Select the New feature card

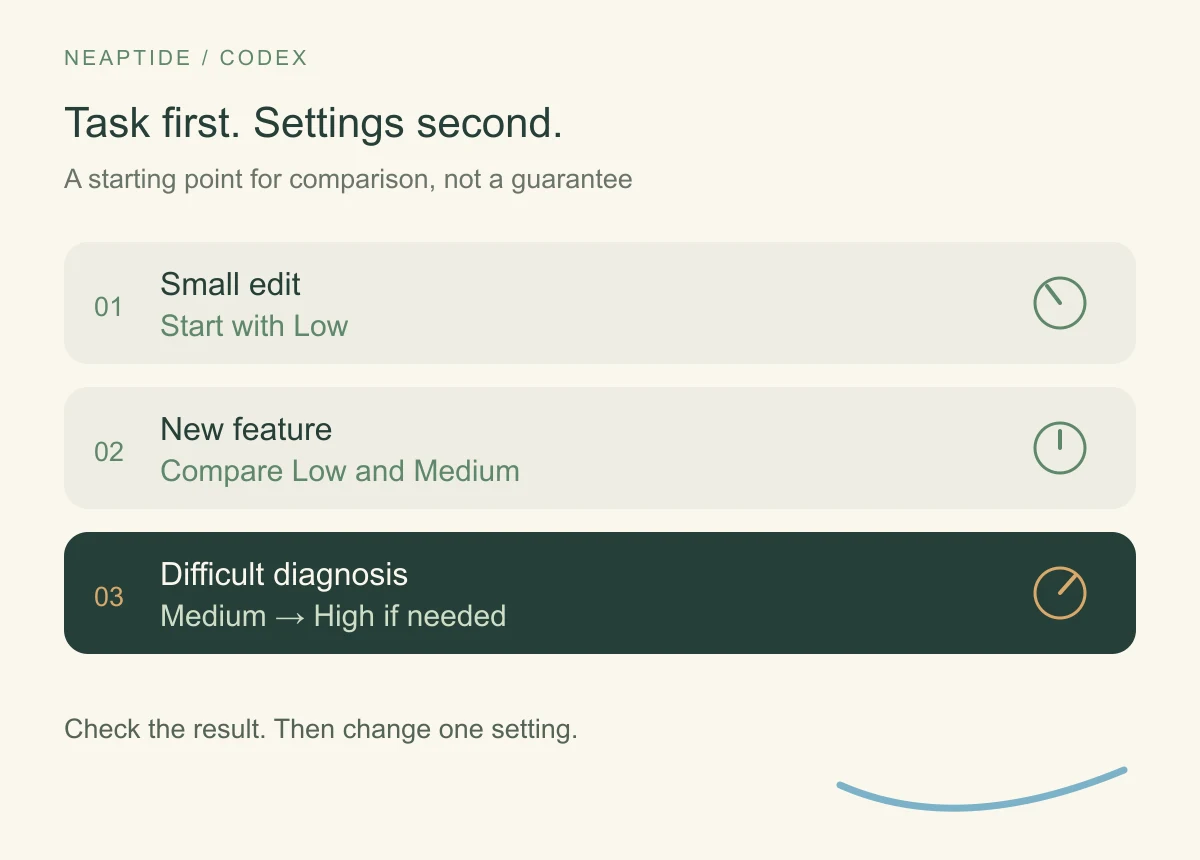600,448
